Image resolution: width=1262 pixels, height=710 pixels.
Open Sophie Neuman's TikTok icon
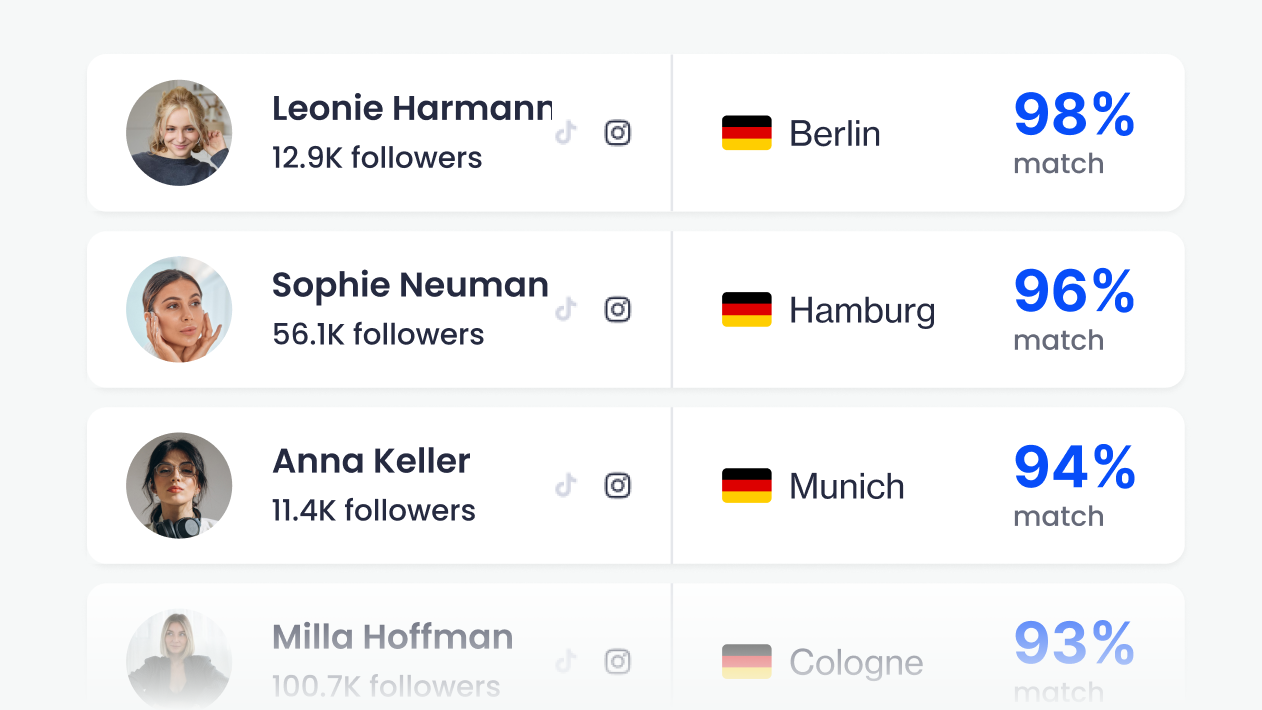567,309
